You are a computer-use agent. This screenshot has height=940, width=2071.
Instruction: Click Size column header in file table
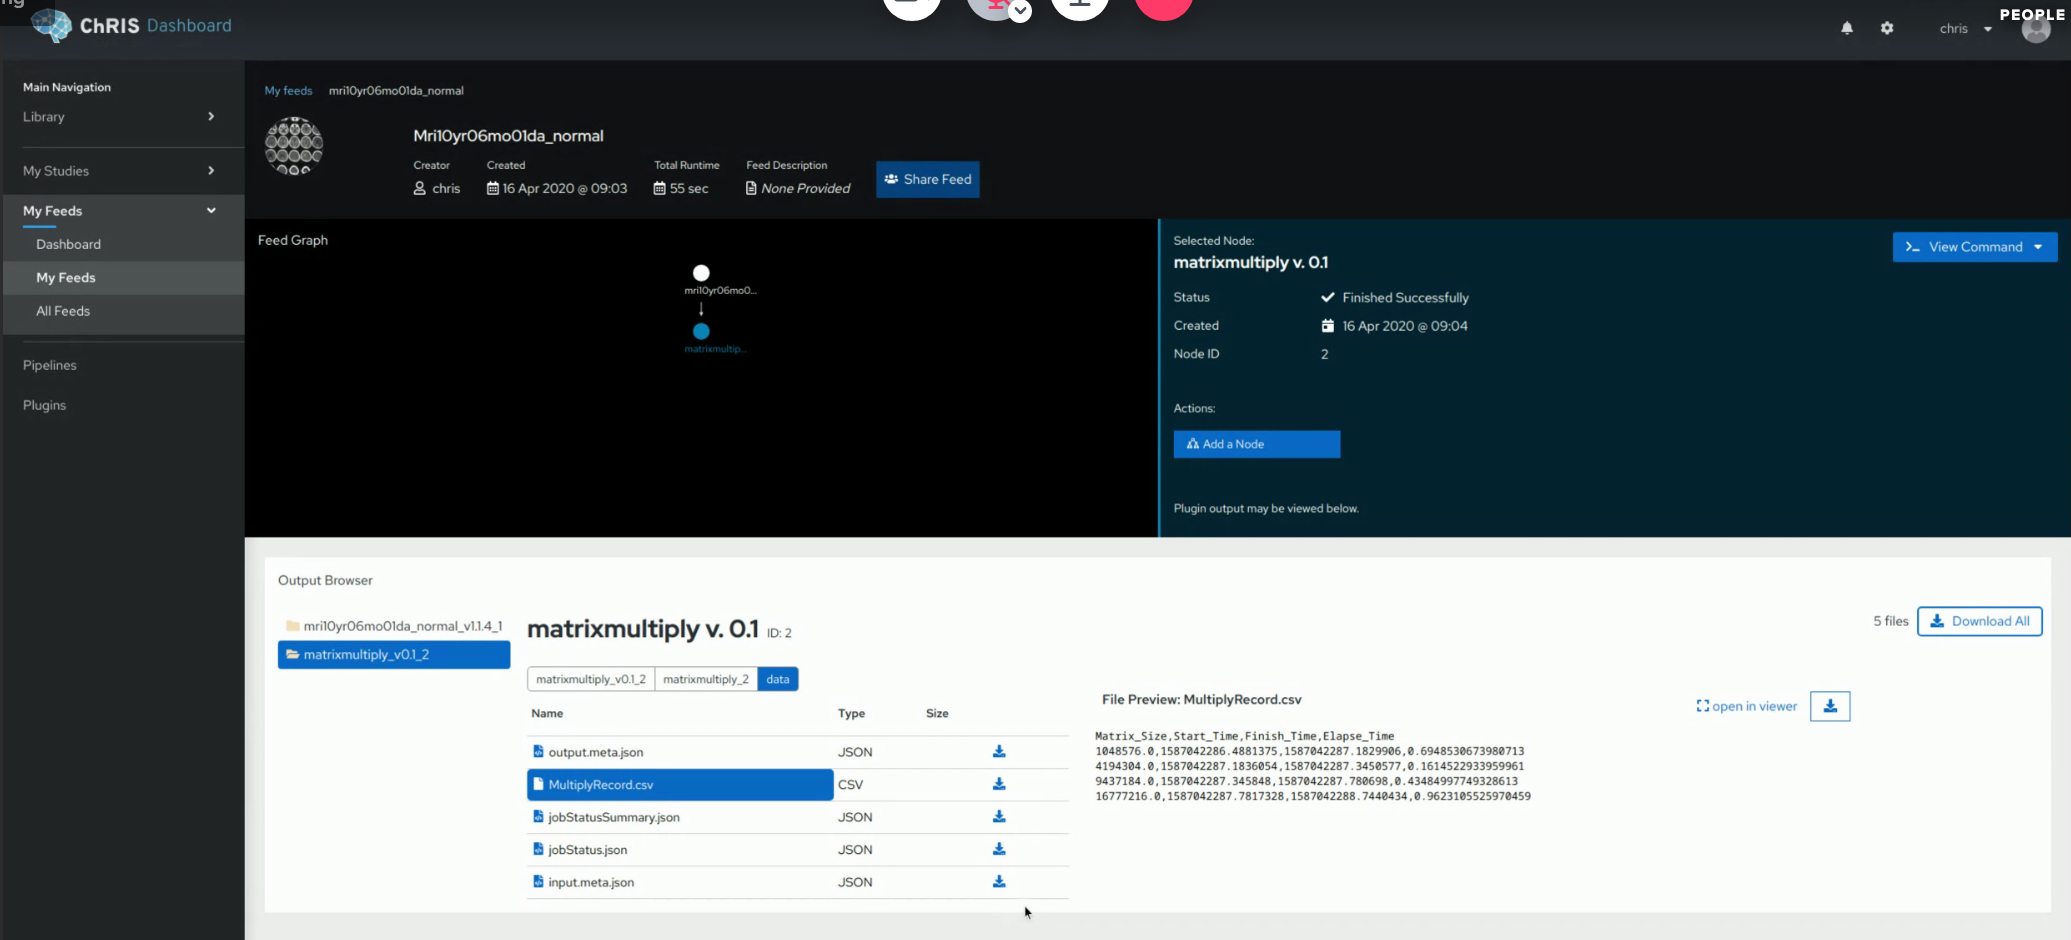coord(937,713)
